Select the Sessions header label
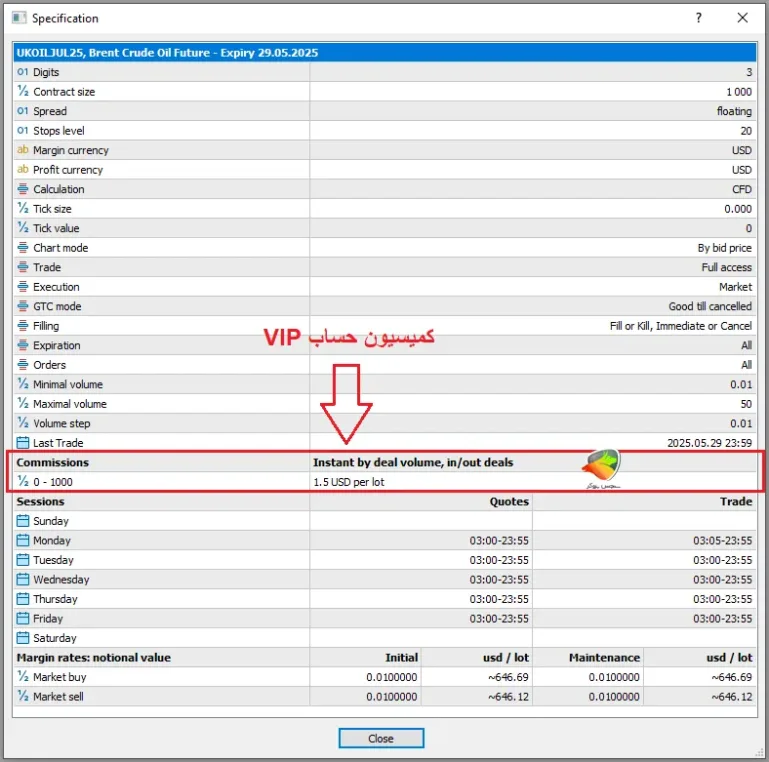Image resolution: width=769 pixels, height=762 pixels. [40, 501]
